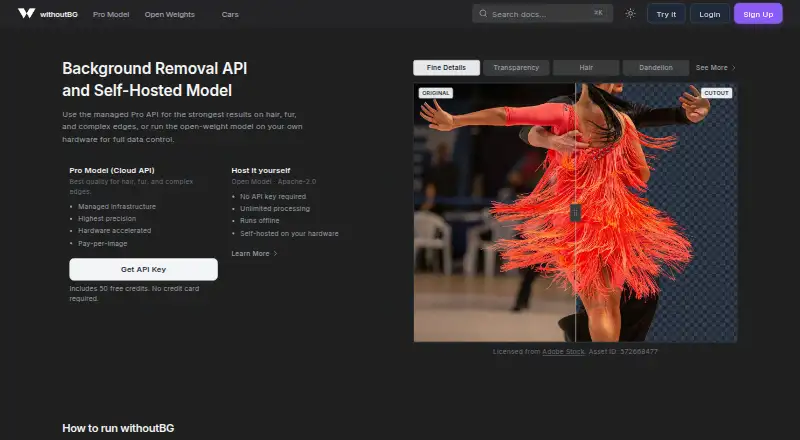Toggle the light/dark theme sun icon
The height and width of the screenshot is (440, 800).
(x=631, y=14)
